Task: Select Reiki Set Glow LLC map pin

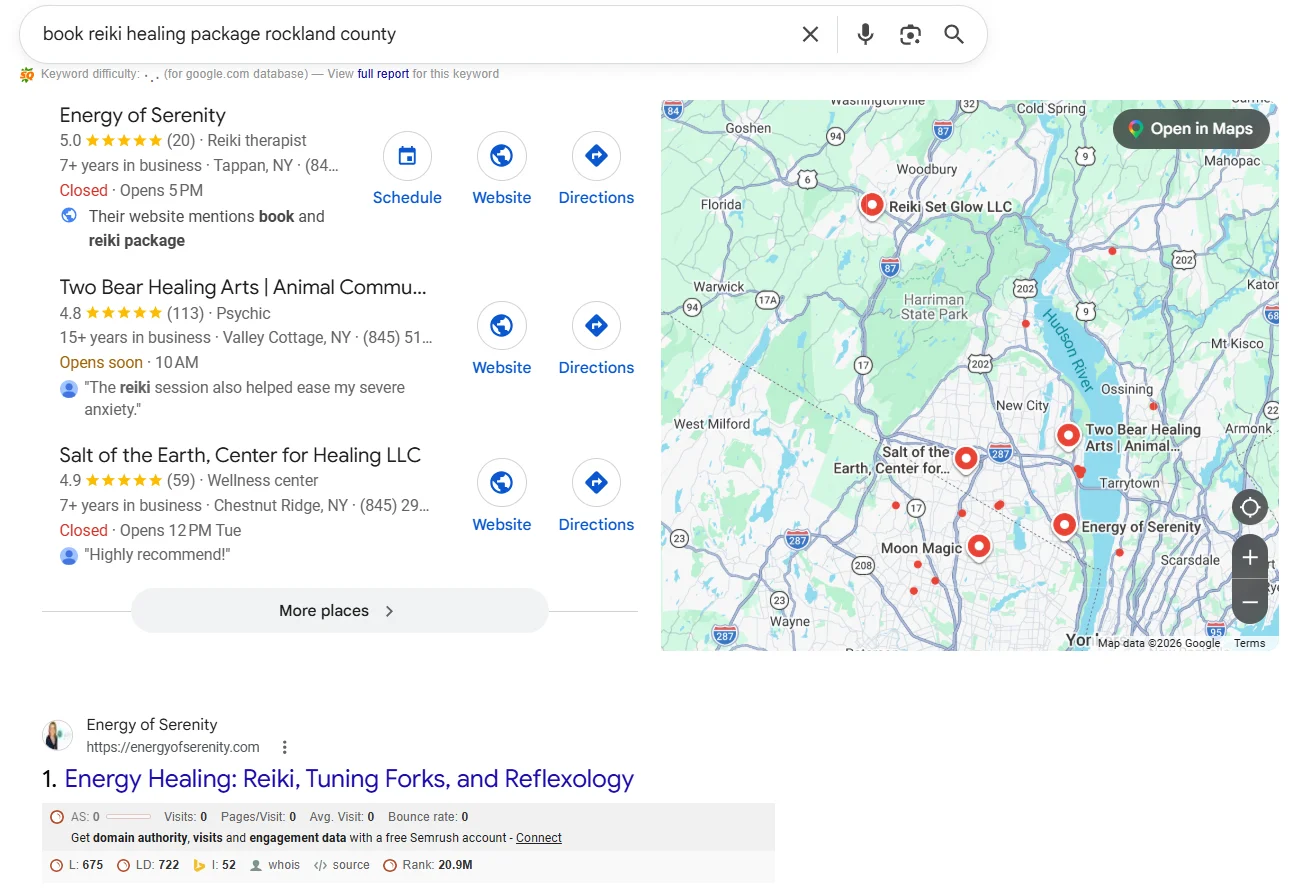Action: coord(872,205)
